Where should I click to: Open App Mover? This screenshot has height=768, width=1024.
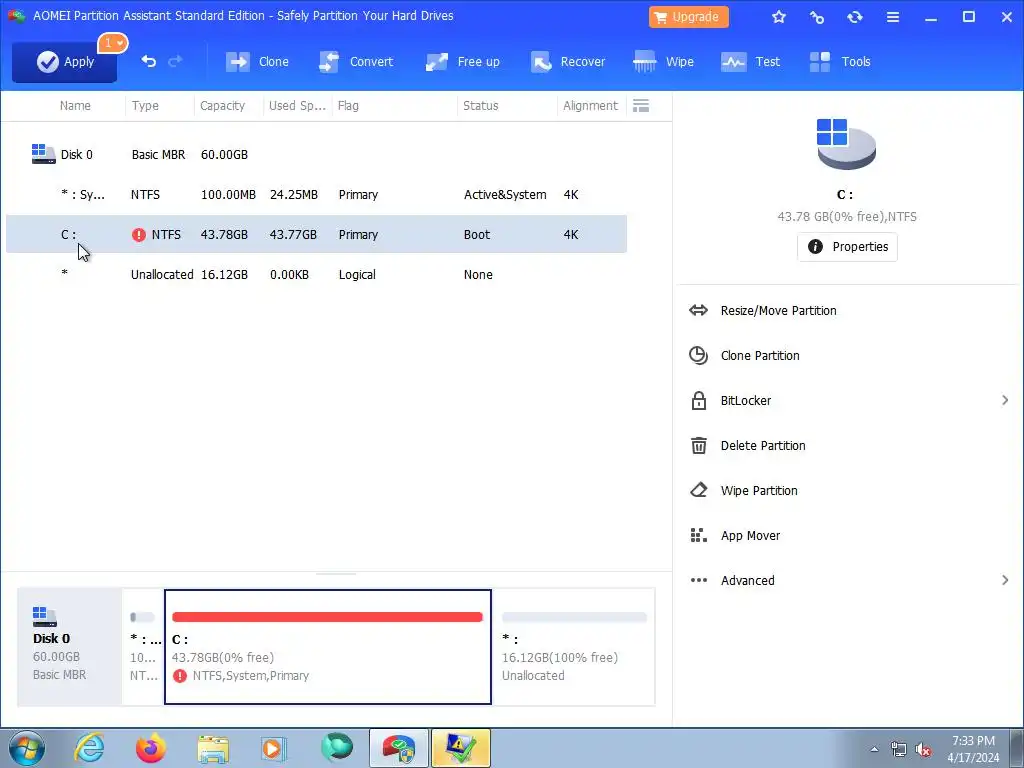point(750,536)
